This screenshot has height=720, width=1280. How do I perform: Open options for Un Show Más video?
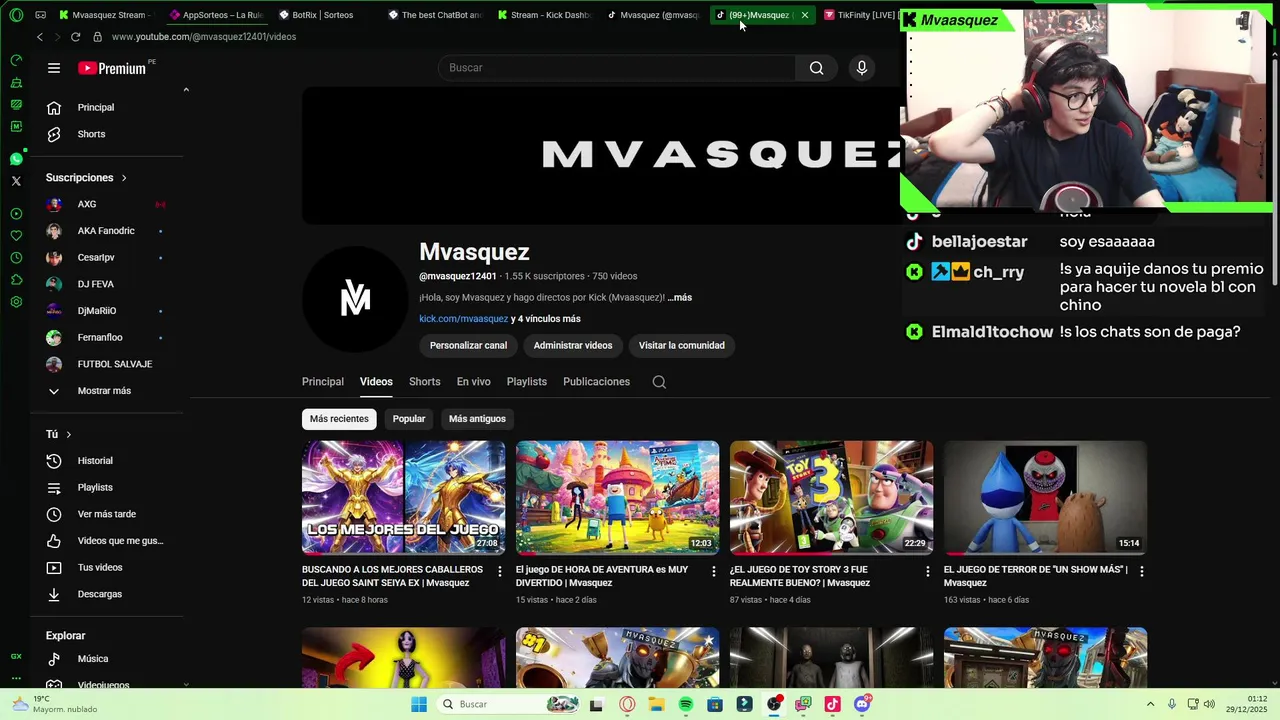click(x=1142, y=571)
